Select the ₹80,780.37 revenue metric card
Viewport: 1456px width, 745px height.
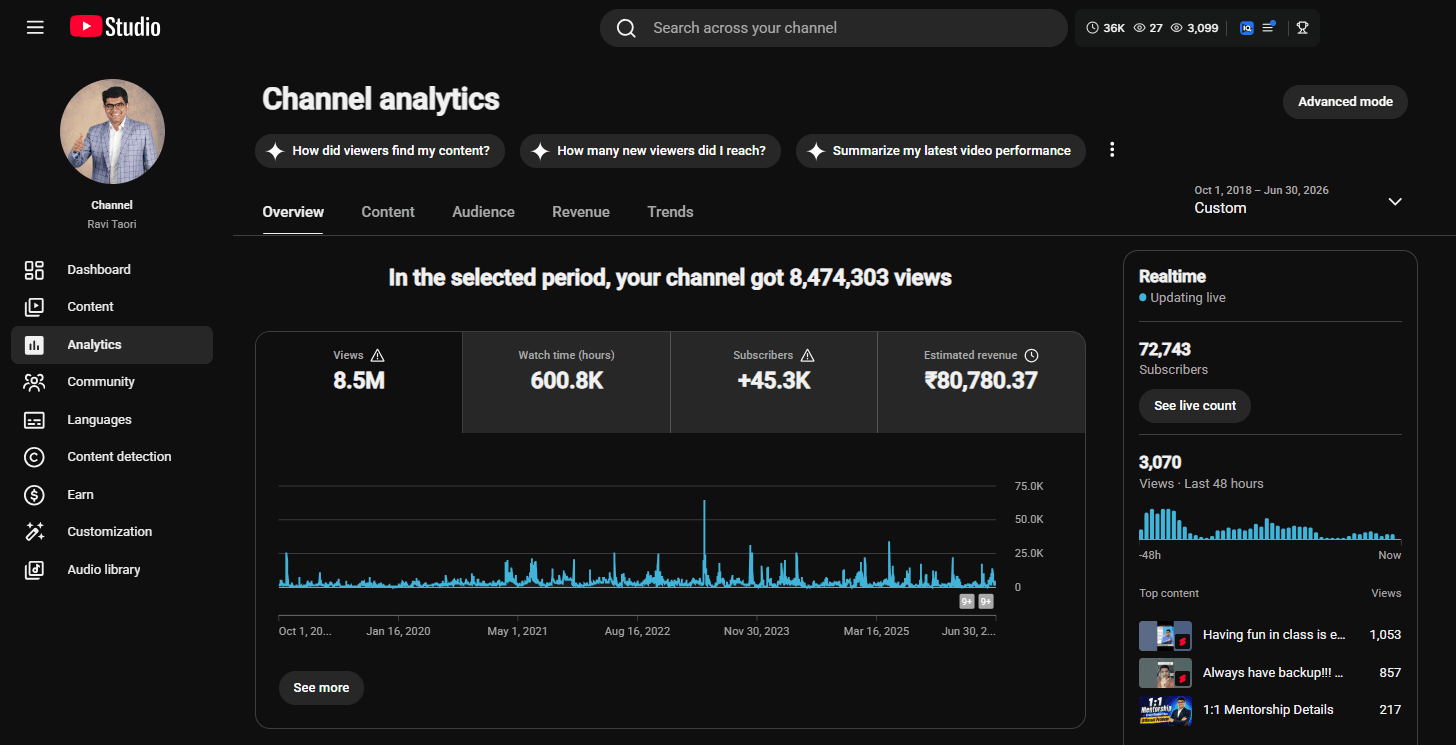[981, 383]
